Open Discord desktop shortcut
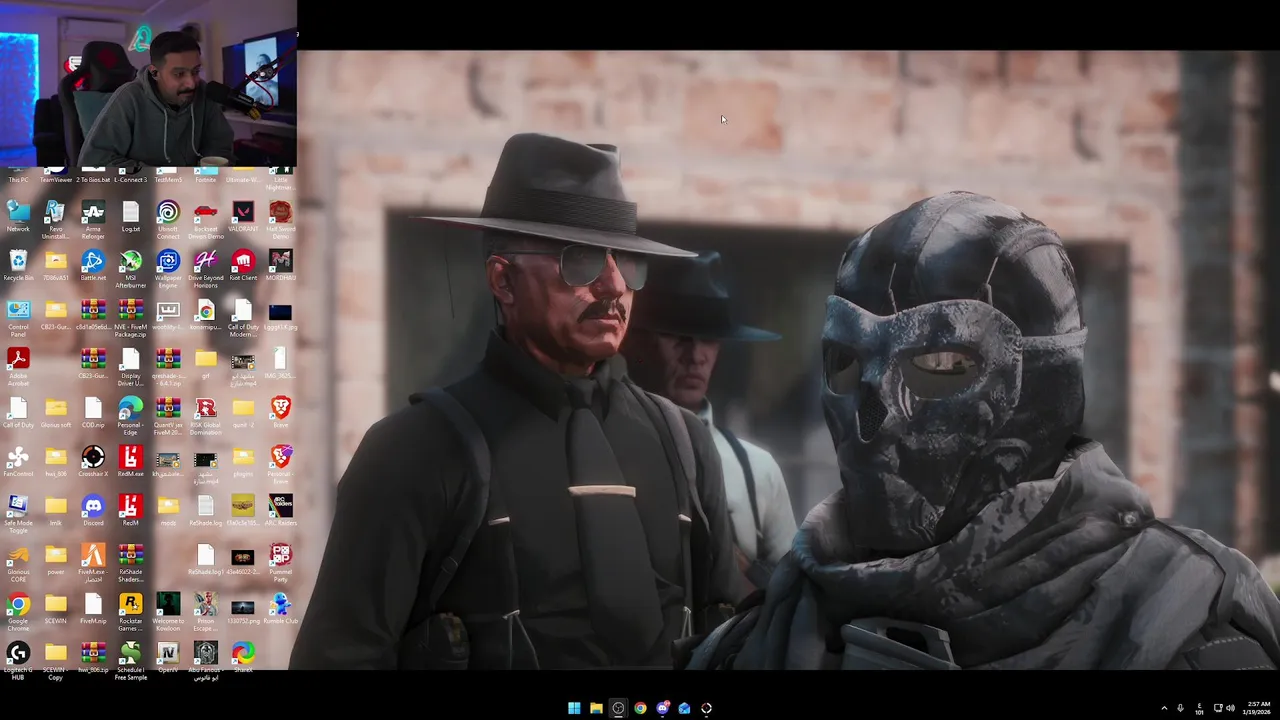This screenshot has height=720, width=1280. tap(93, 511)
